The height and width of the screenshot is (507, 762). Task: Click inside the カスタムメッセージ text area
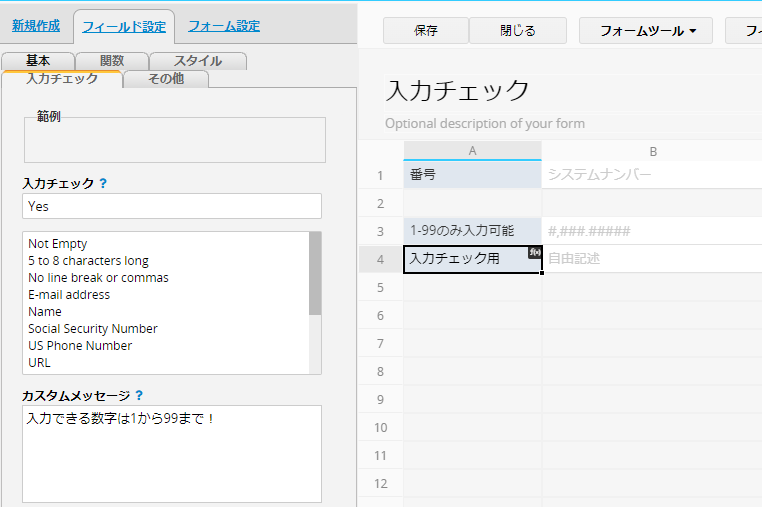click(x=171, y=453)
